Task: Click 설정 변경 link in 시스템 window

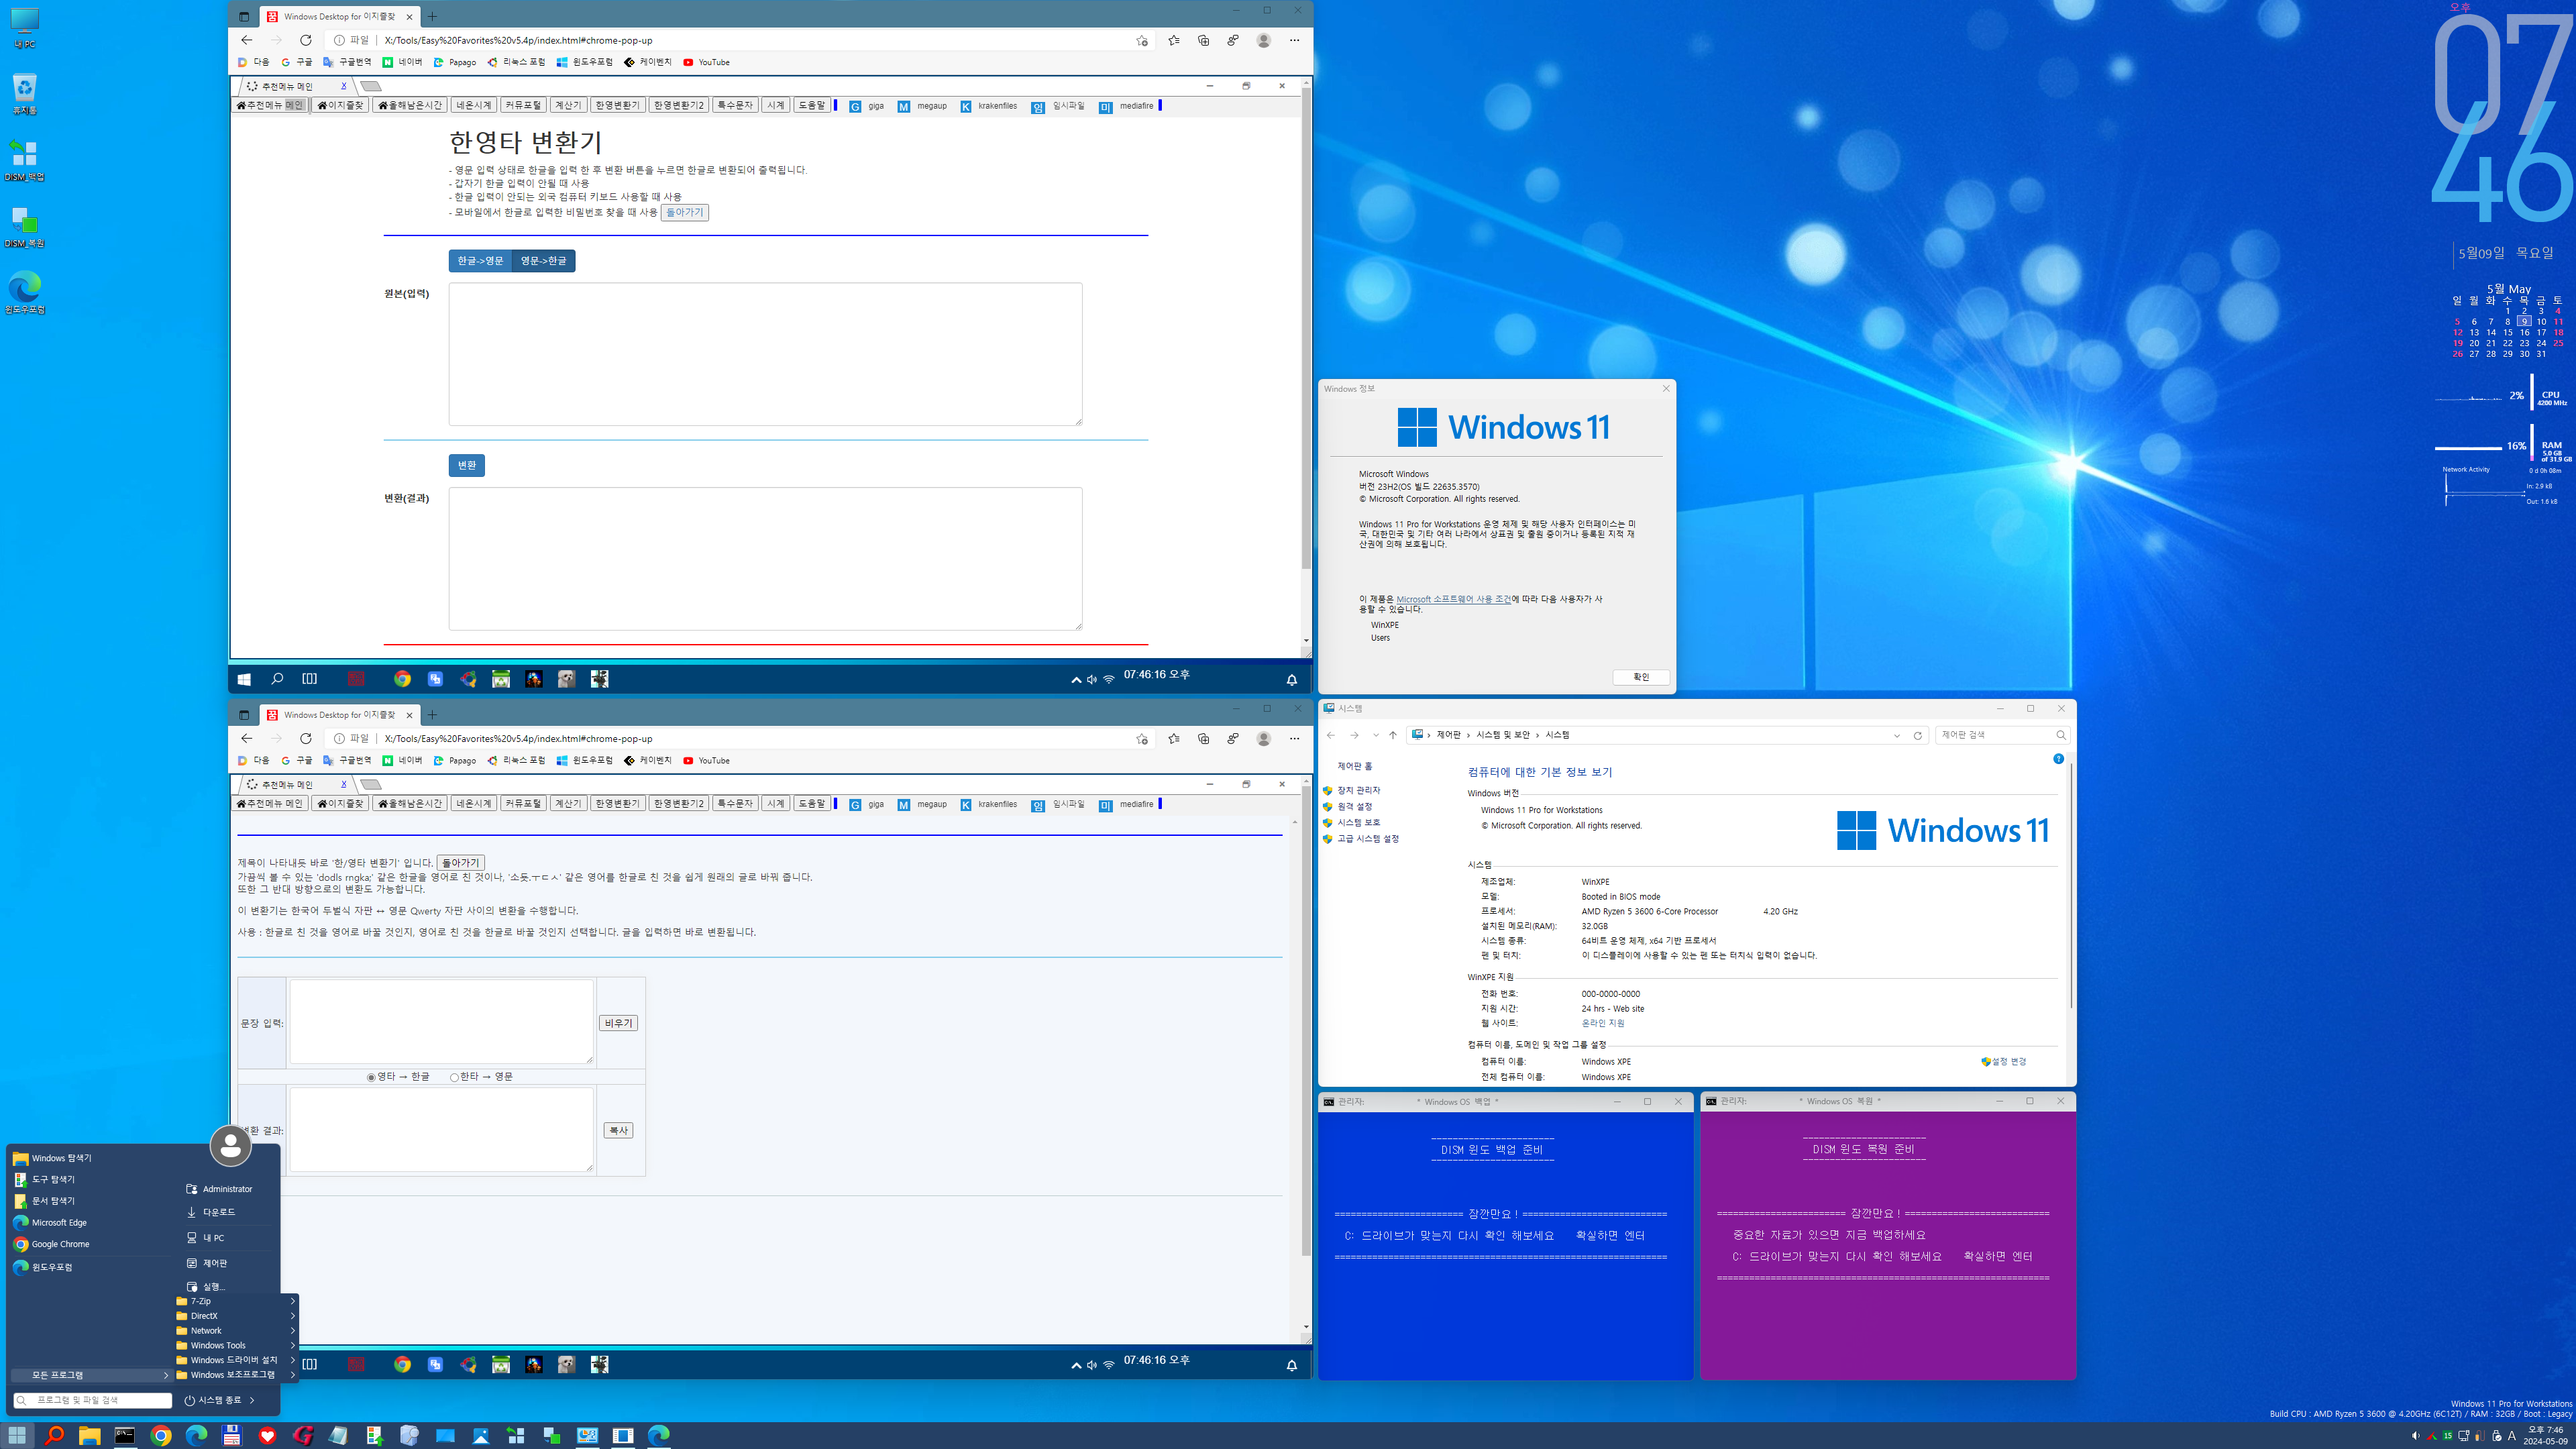Action: click(x=2003, y=1061)
